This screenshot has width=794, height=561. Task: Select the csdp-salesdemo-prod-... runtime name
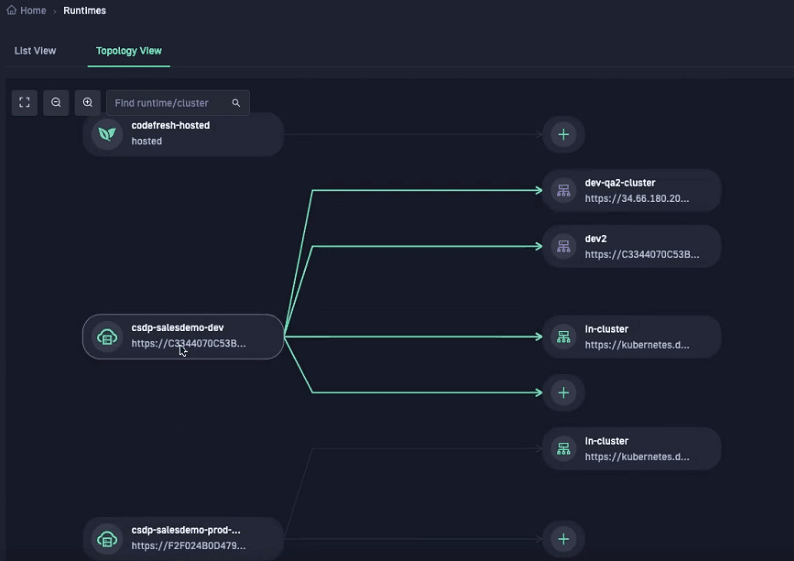pyautogui.click(x=186, y=530)
